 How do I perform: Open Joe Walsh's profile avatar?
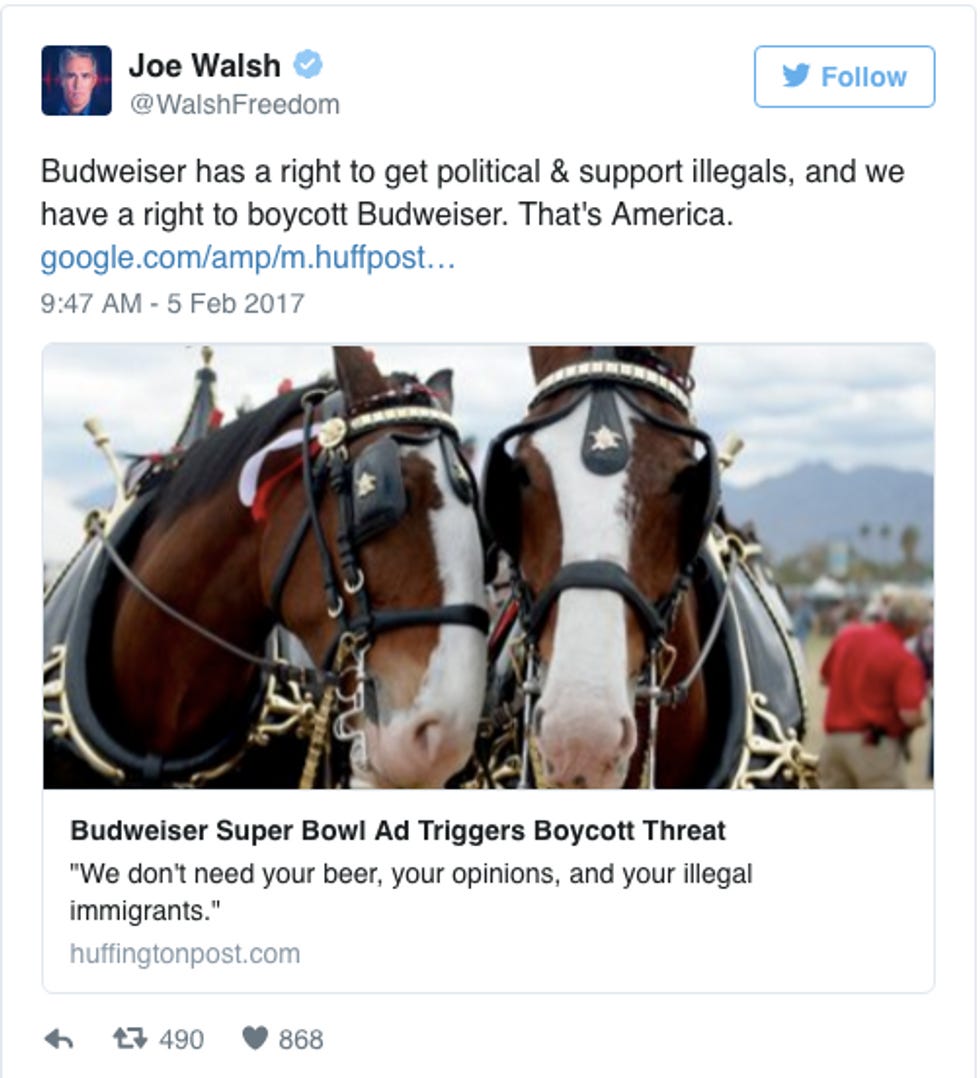pyautogui.click(x=76, y=80)
